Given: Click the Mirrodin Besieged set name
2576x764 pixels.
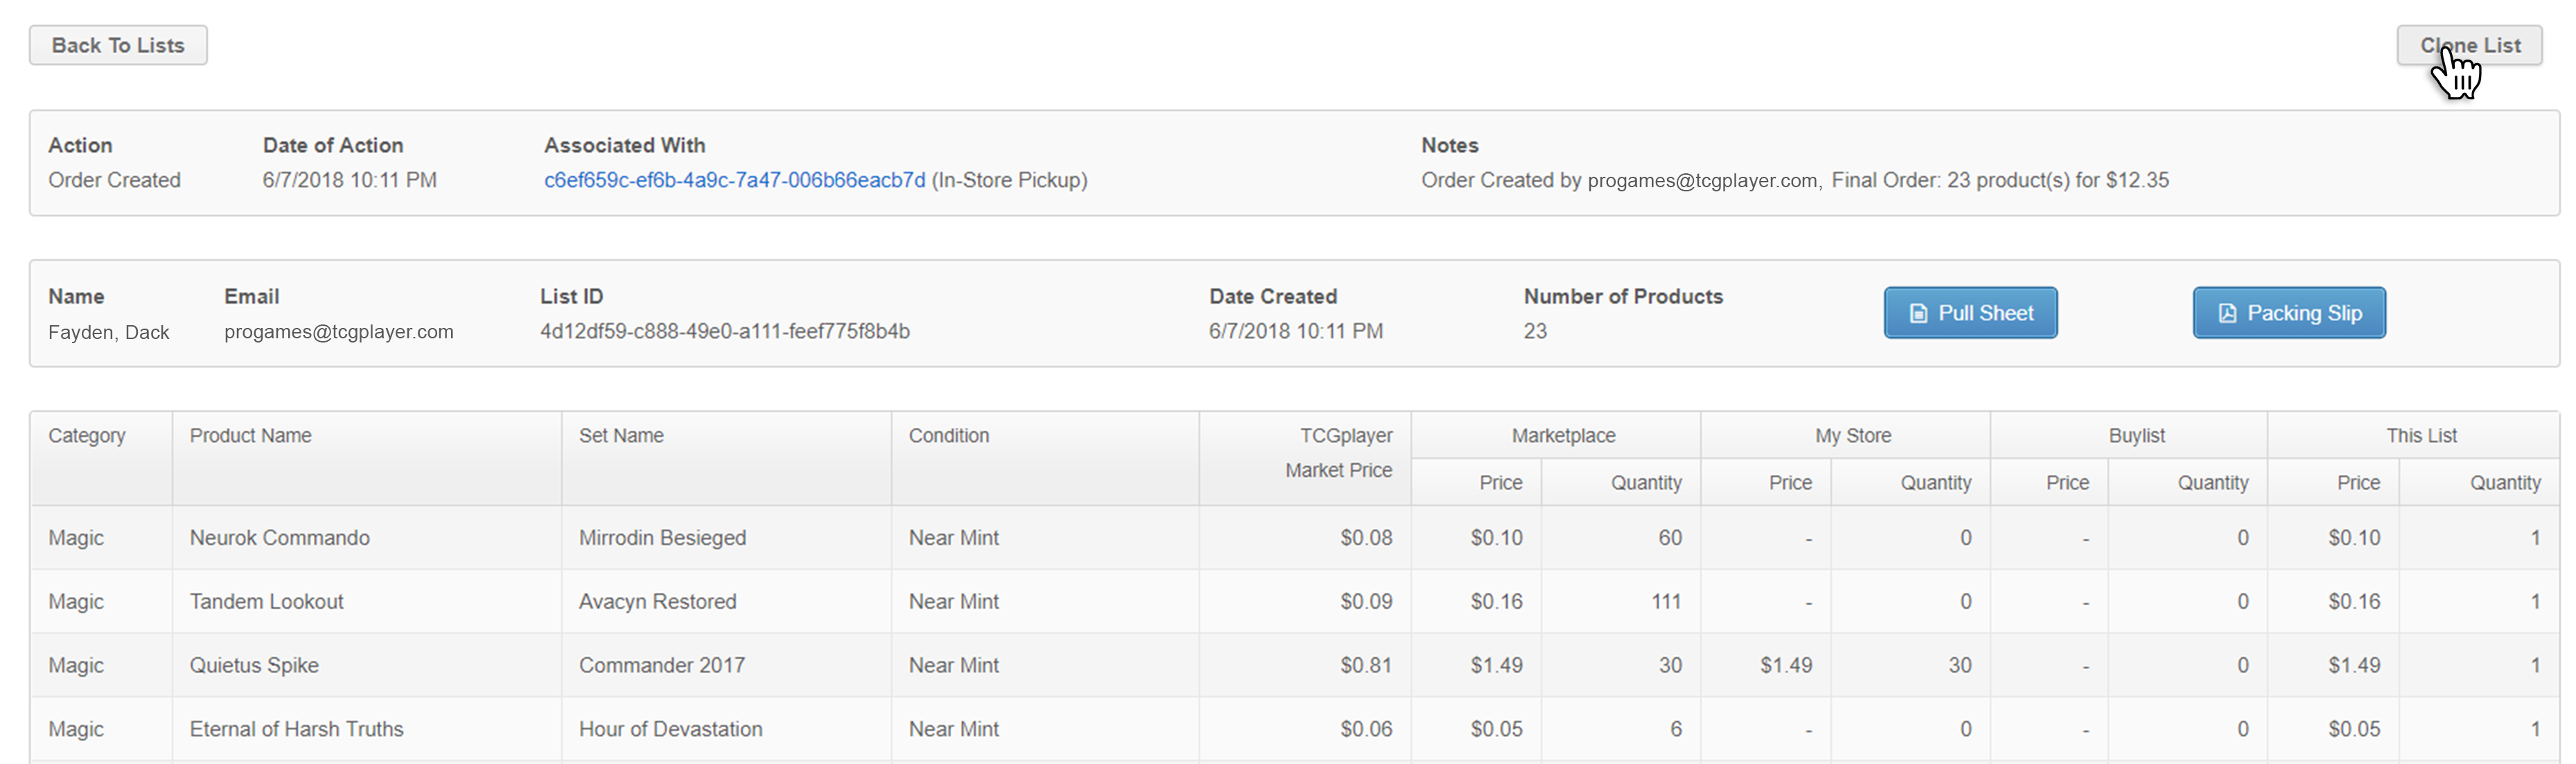Looking at the screenshot, I should coord(662,538).
